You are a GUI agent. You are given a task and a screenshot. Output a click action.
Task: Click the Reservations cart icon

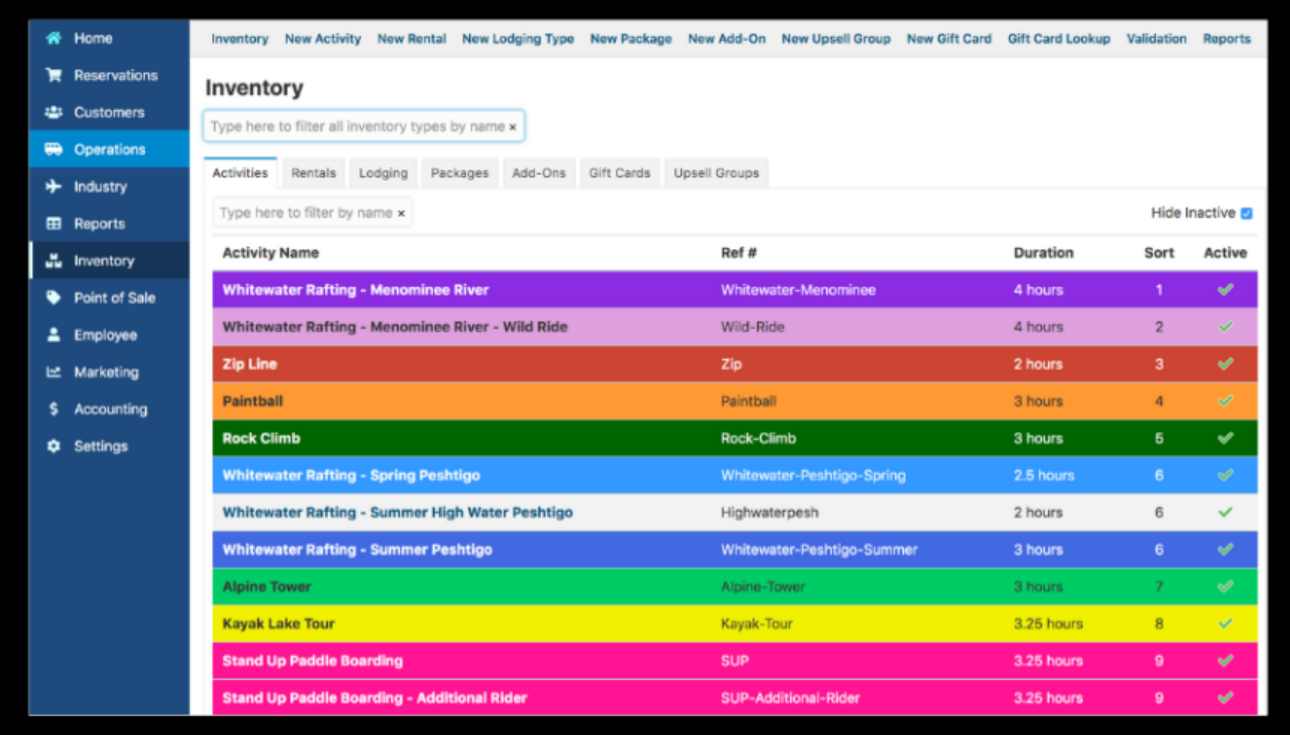53,75
